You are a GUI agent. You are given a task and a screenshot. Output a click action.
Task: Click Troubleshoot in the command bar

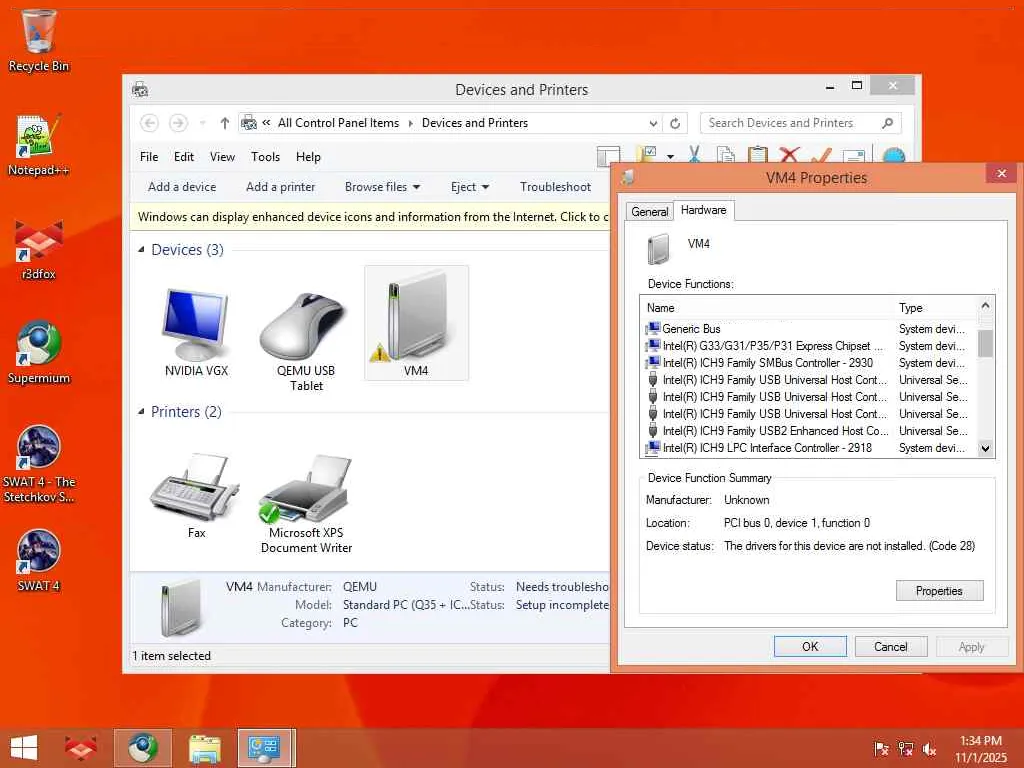[556, 187]
